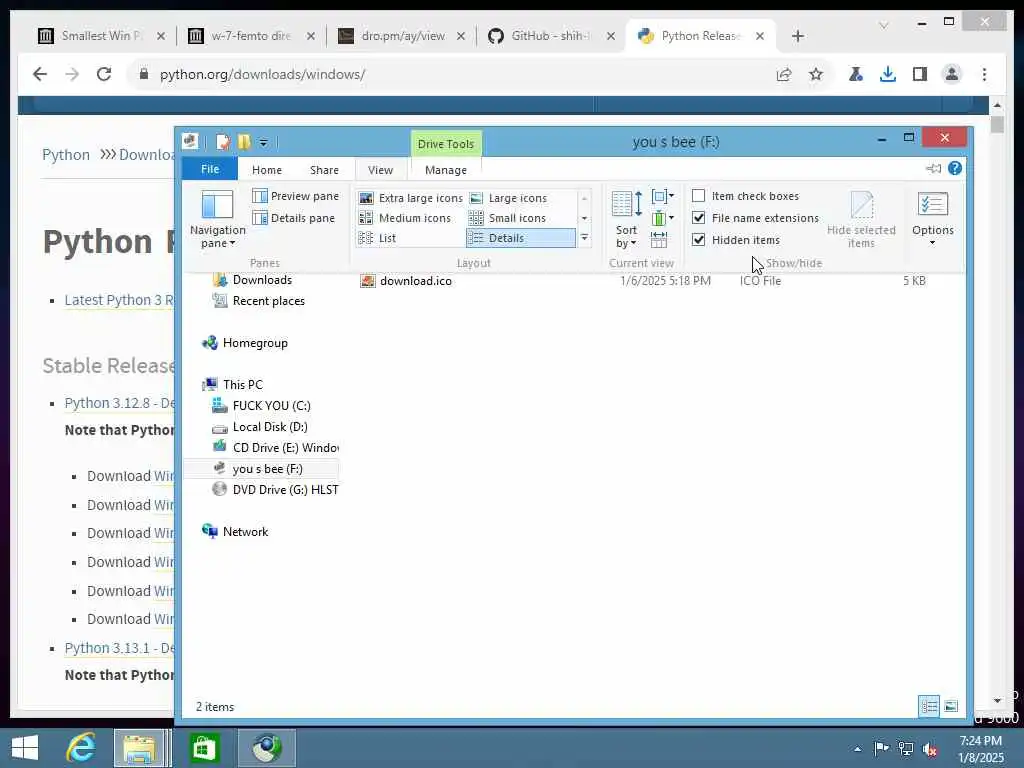
Task: Uncheck File name extensions
Action: point(698,218)
